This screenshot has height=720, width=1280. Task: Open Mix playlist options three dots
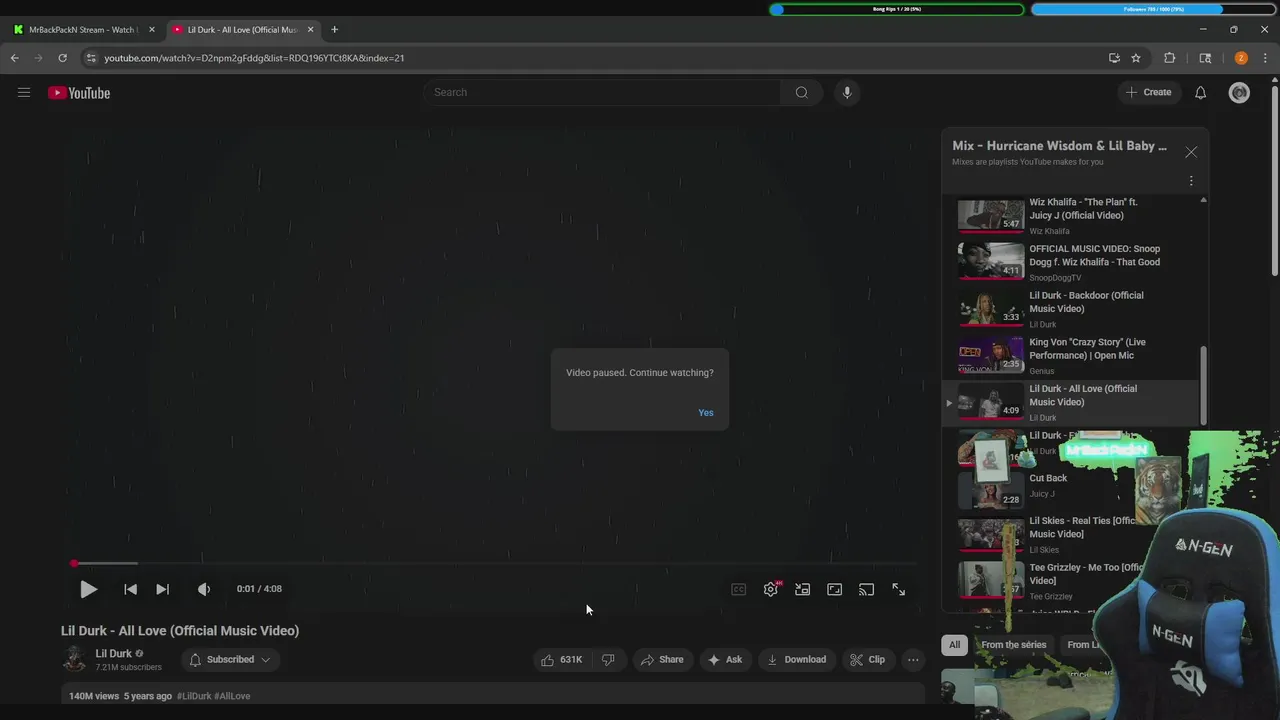pos(1191,181)
